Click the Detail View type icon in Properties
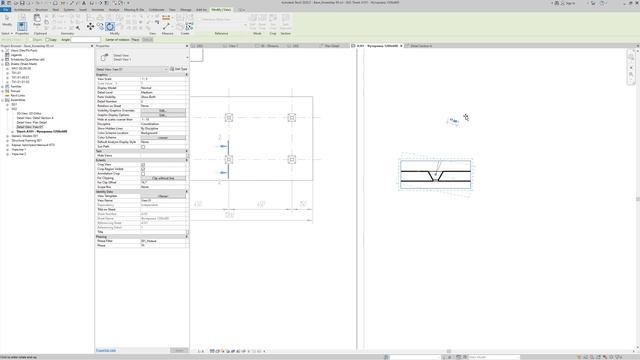This screenshot has width=640, height=360. pos(104,57)
